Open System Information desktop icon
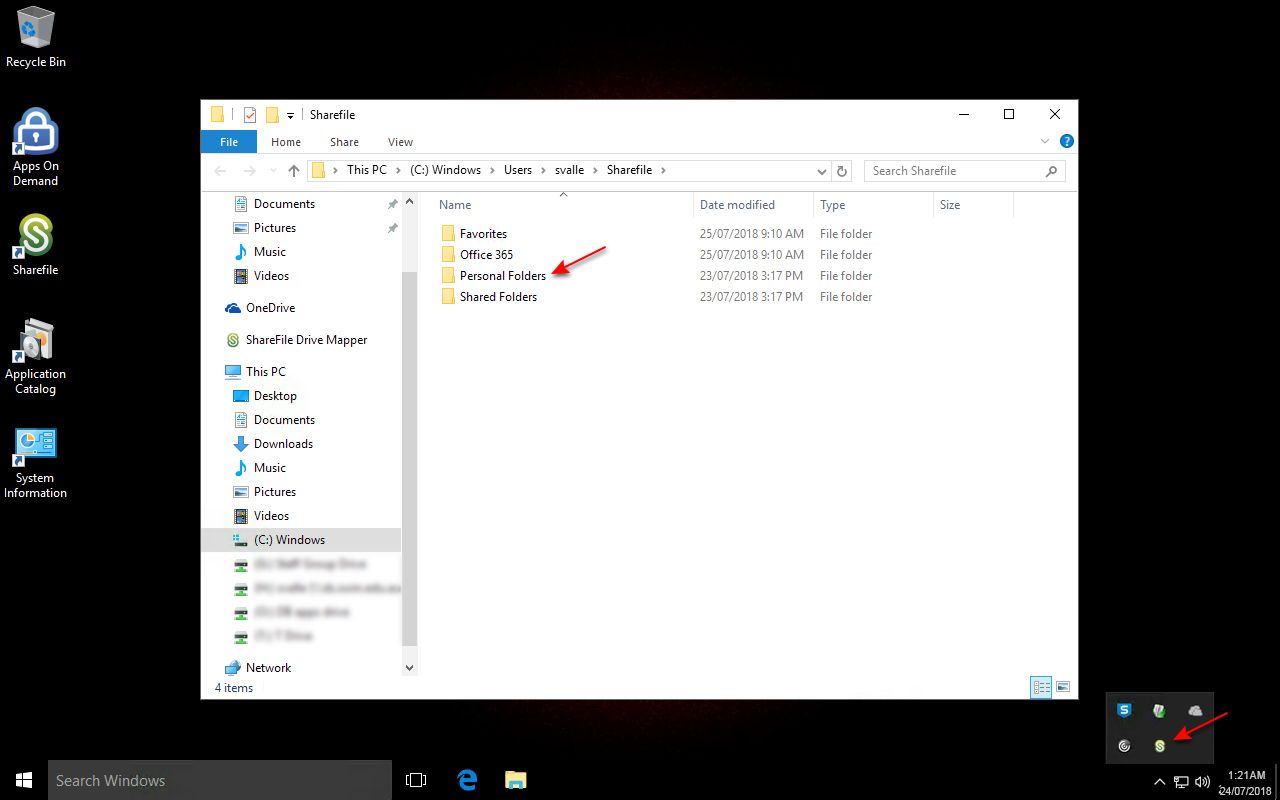1280x800 pixels. tap(35, 461)
